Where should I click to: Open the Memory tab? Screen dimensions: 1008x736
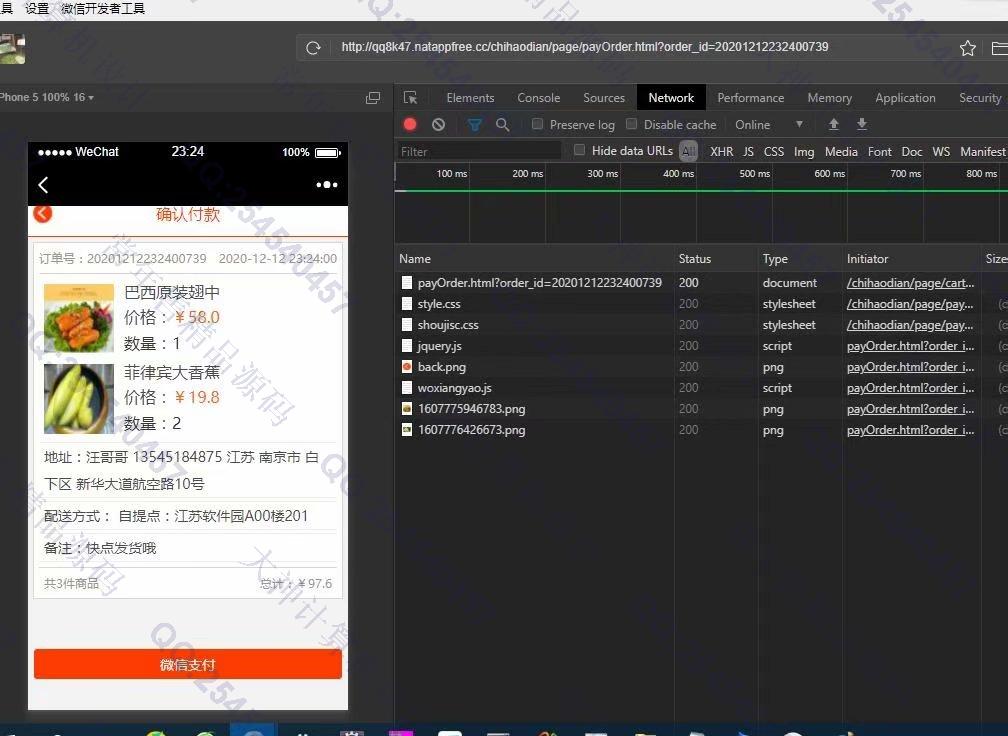(829, 98)
